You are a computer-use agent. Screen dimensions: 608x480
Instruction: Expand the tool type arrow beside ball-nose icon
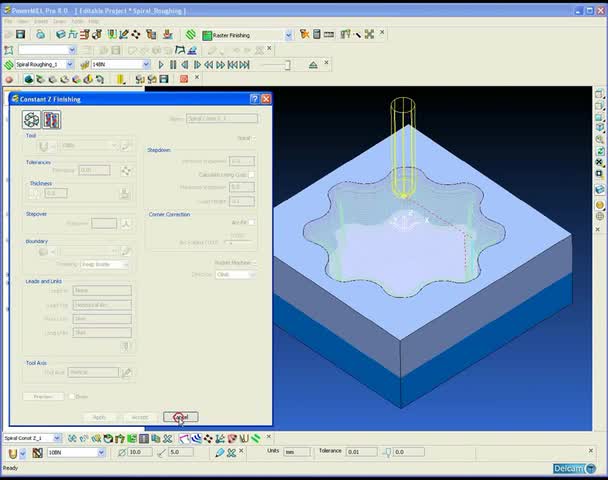coord(22,452)
